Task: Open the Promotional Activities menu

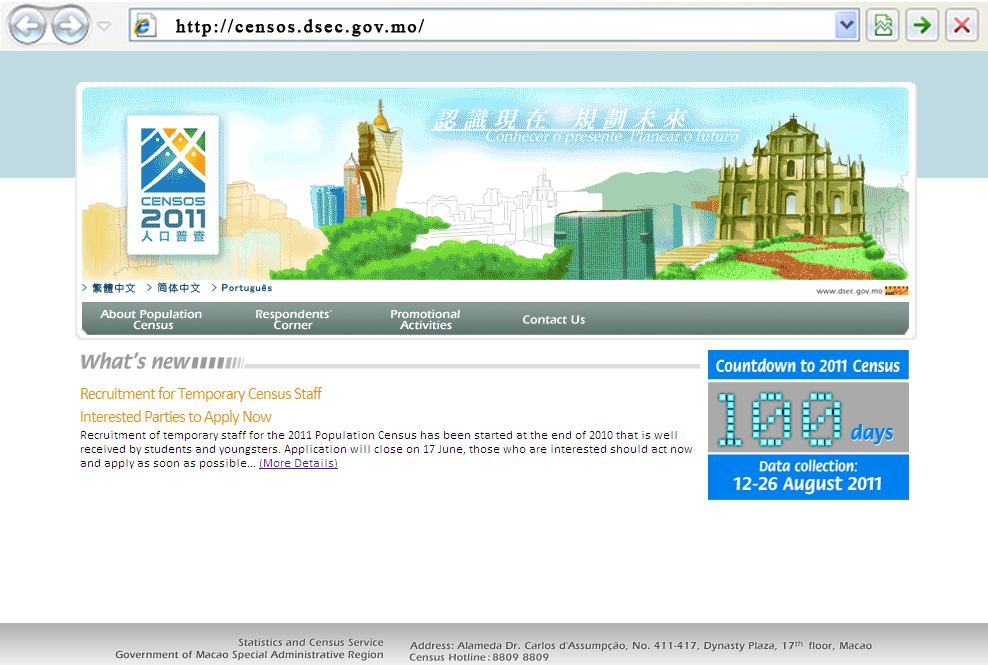Action: point(425,320)
